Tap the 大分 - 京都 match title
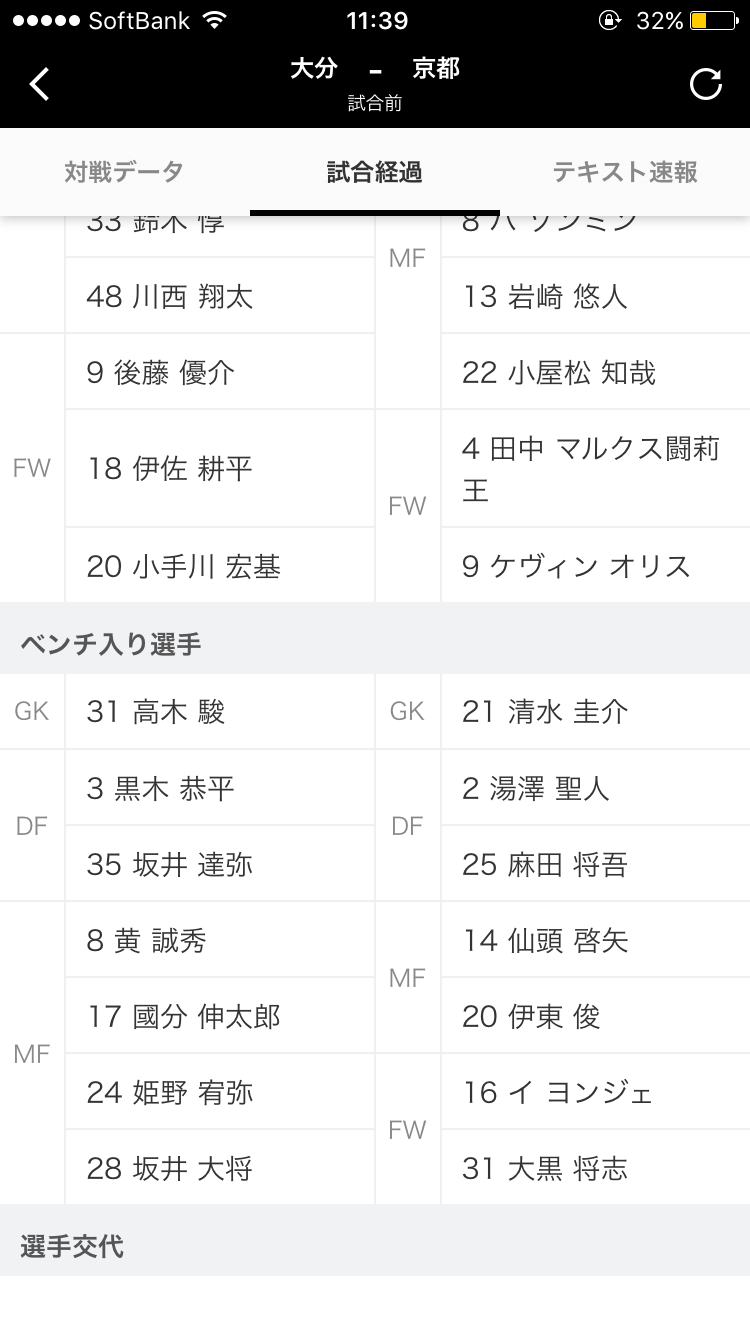Screen dimensions: 750x1334 click(375, 69)
